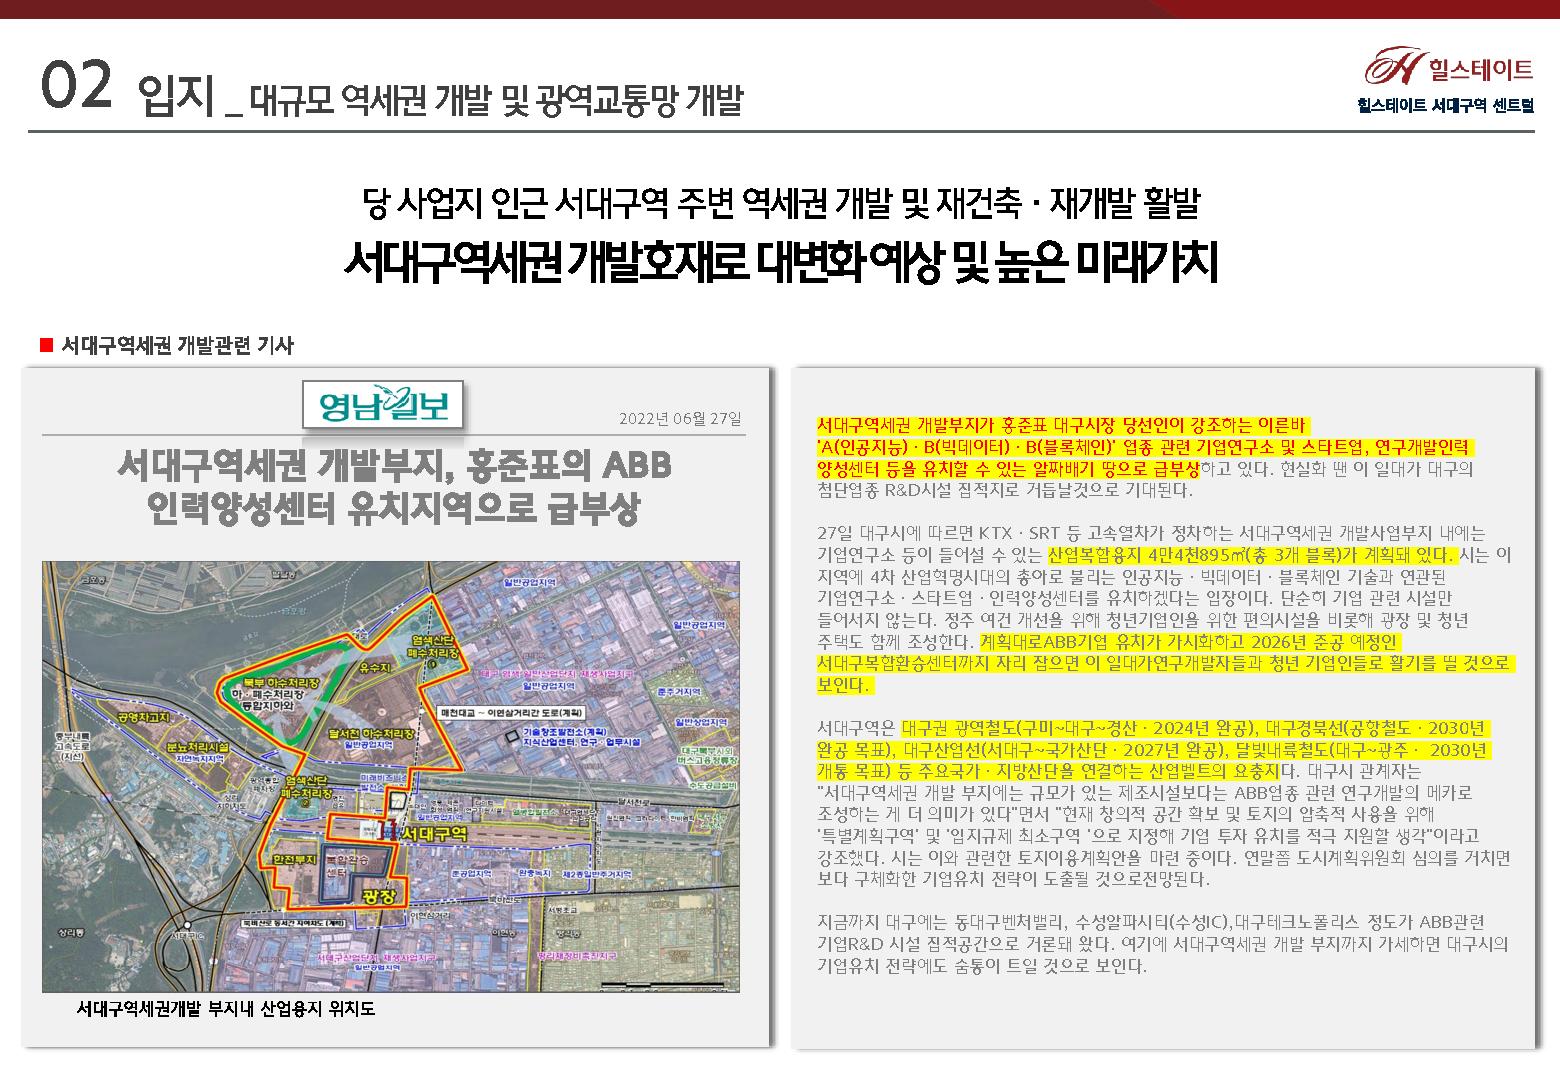1560x1080 pixels.
Task: Click the aerial development site map image
Action: tap(391, 776)
